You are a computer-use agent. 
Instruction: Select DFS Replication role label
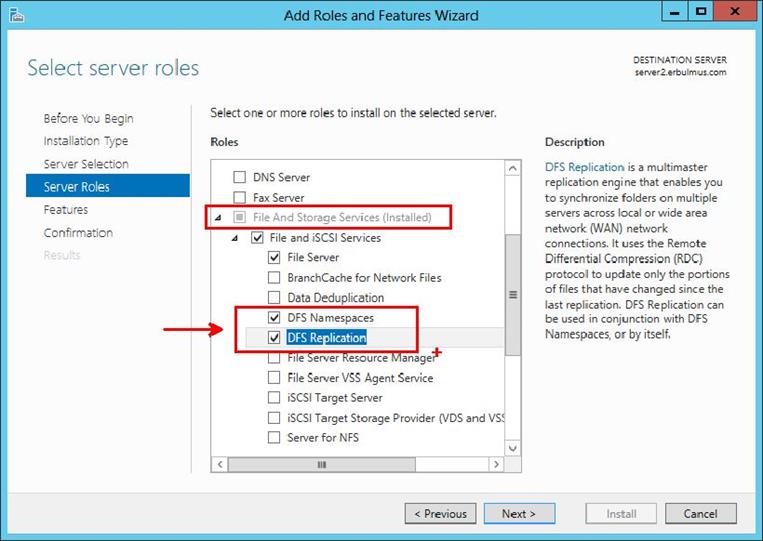[x=327, y=338]
